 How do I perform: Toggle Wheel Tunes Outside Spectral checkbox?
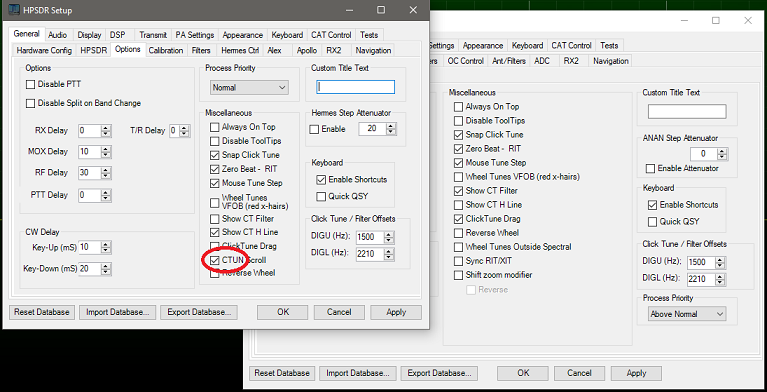click(458, 247)
